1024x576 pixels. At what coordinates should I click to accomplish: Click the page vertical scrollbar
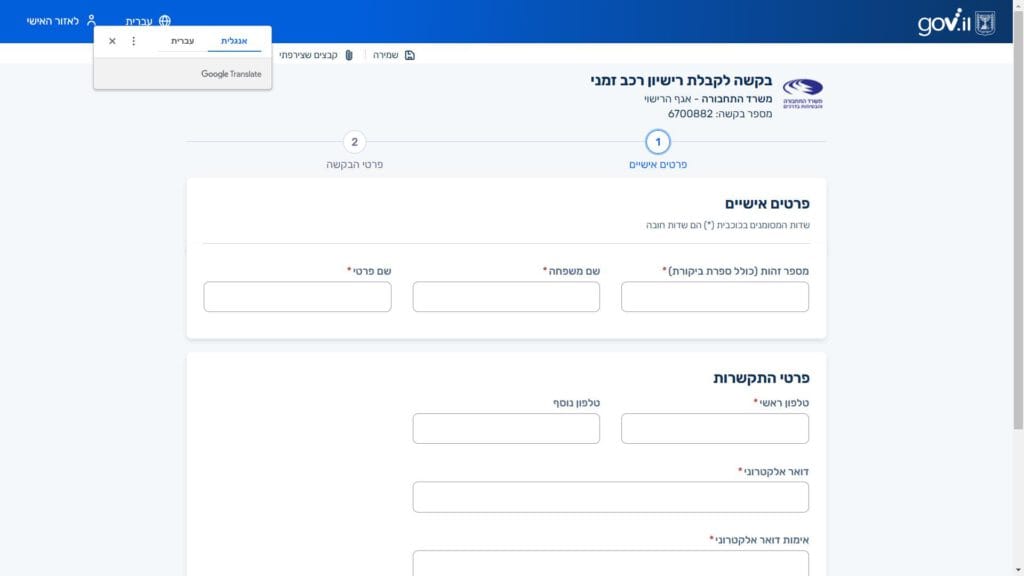tap(1018, 300)
